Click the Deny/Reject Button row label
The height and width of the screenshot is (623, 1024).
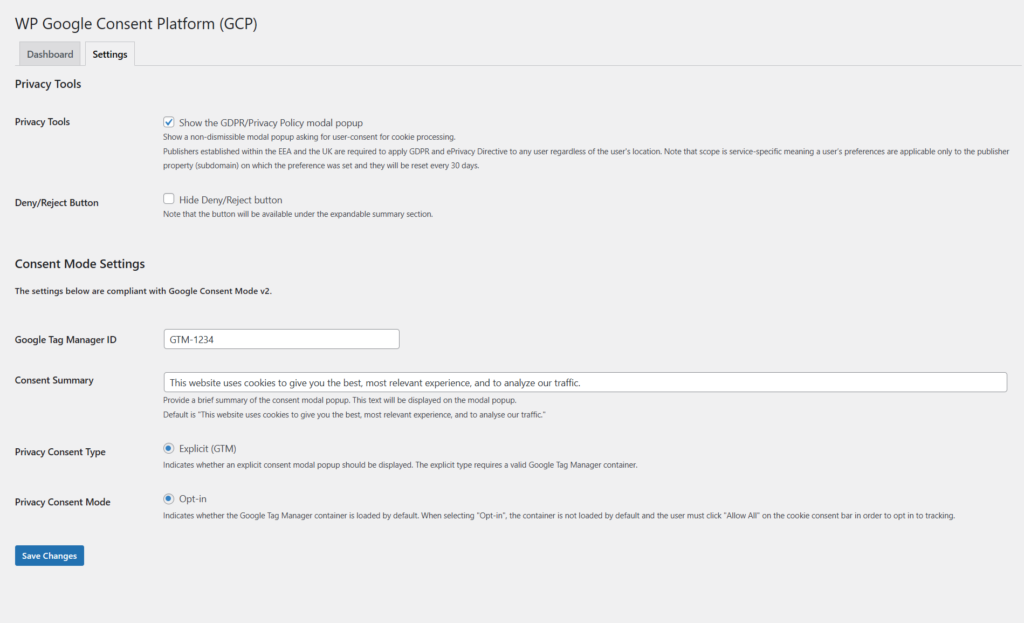pos(57,202)
